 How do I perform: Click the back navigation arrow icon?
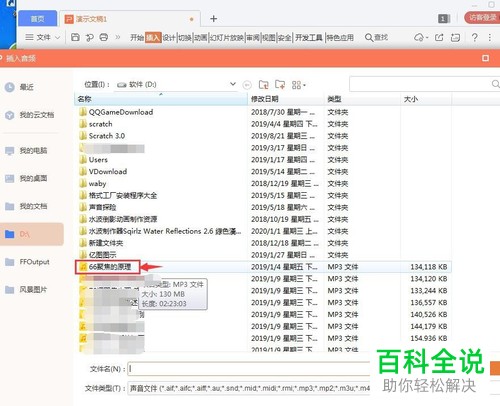[247, 85]
